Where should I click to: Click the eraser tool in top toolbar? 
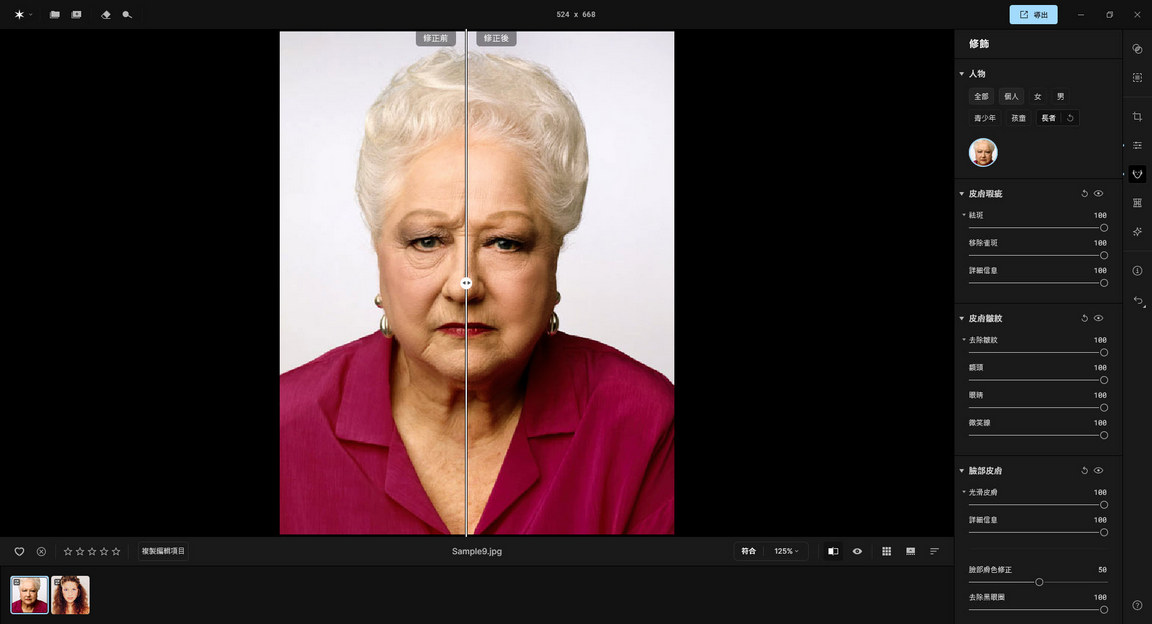pos(106,15)
